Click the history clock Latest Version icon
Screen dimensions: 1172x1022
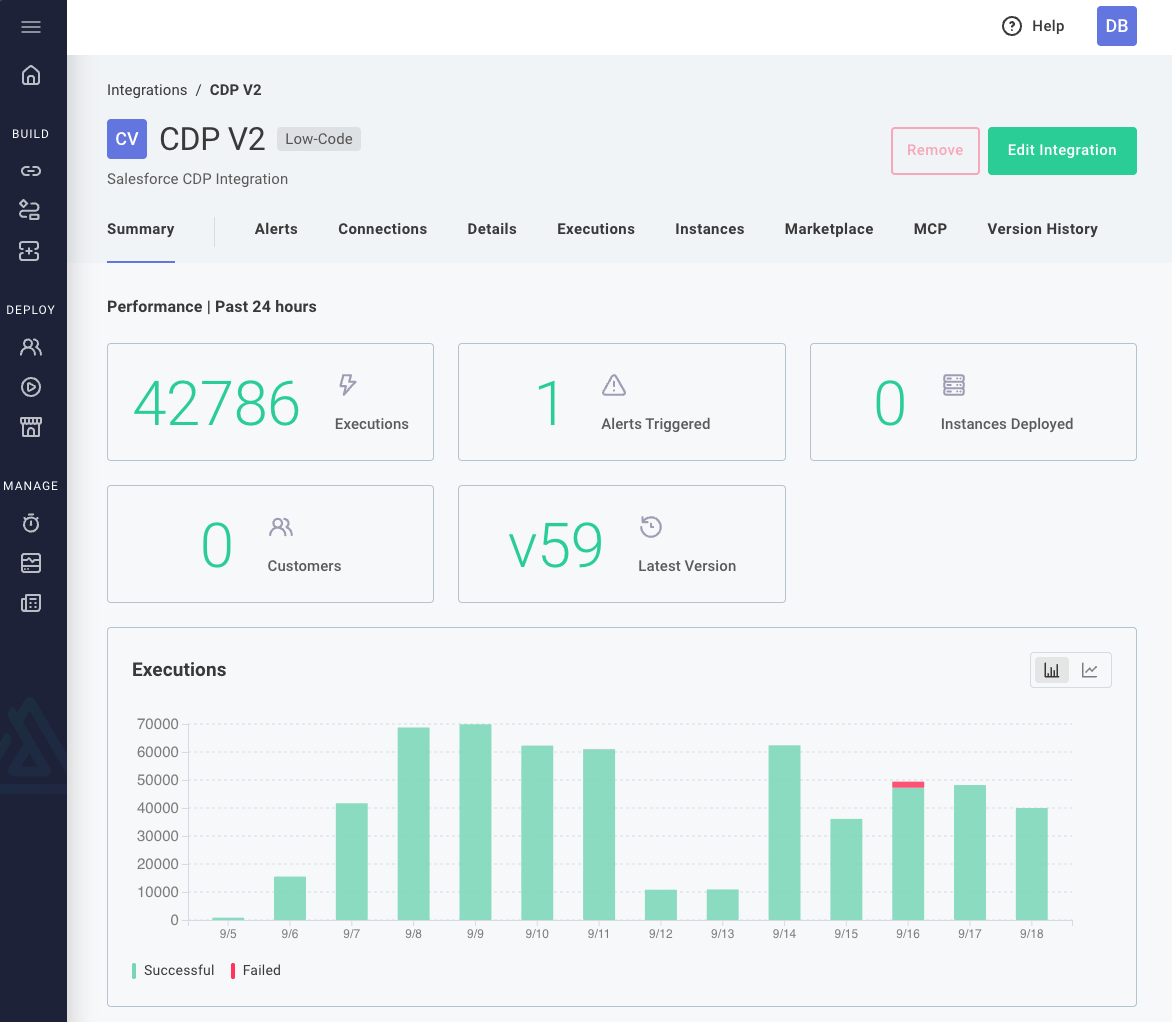[x=651, y=527]
